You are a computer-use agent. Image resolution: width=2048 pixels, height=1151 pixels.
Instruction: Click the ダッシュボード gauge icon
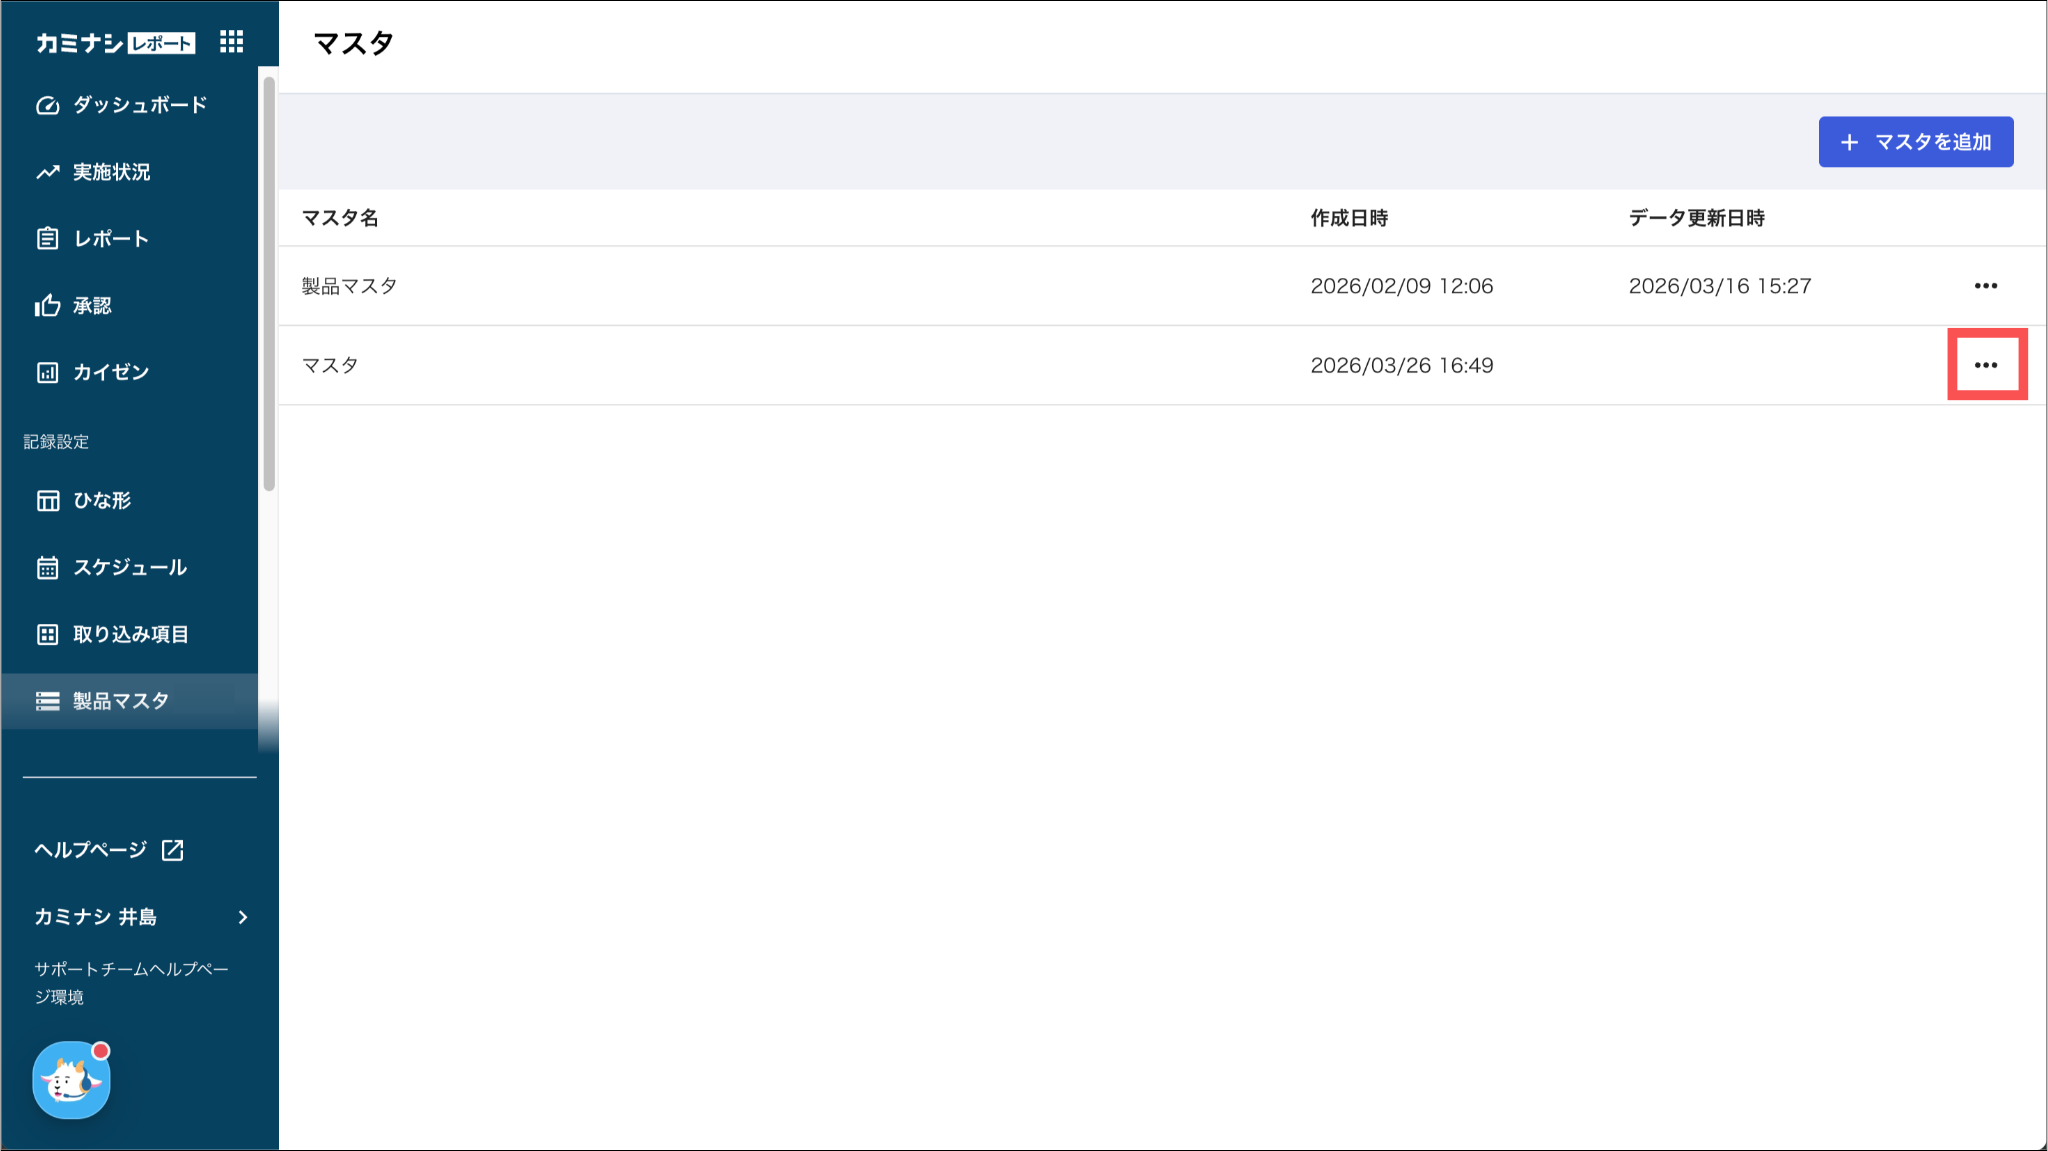(47, 105)
